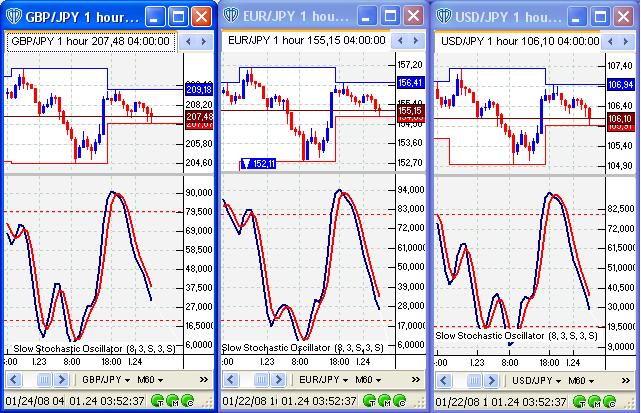Click next tab arrow in EUR/JPY window
641x413 pixels.
(415, 40)
